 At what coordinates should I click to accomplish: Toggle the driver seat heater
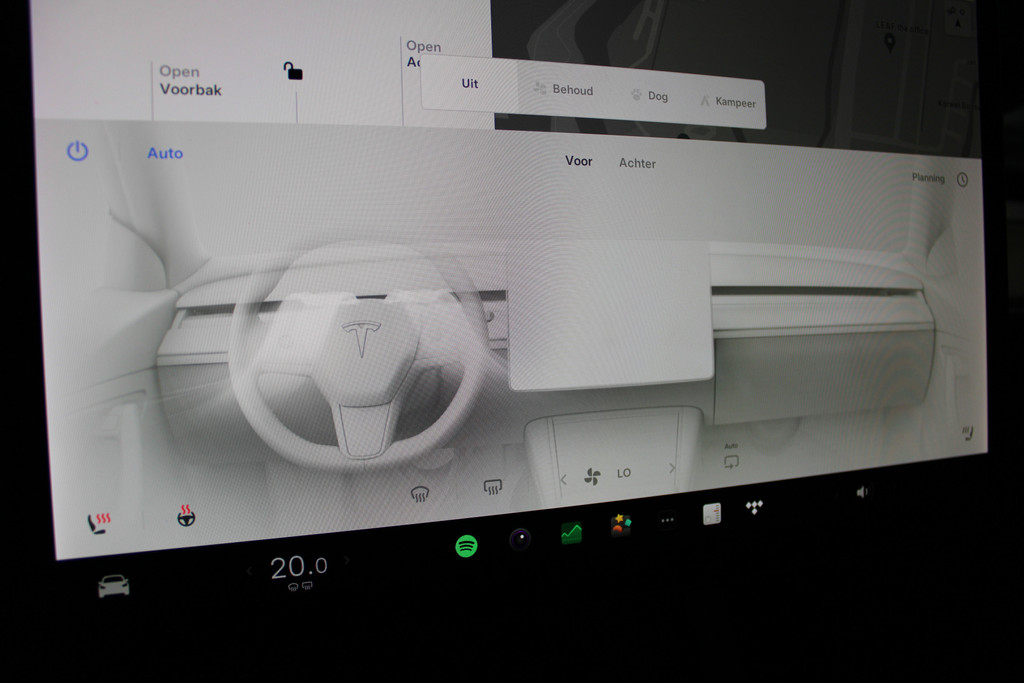click(x=99, y=522)
